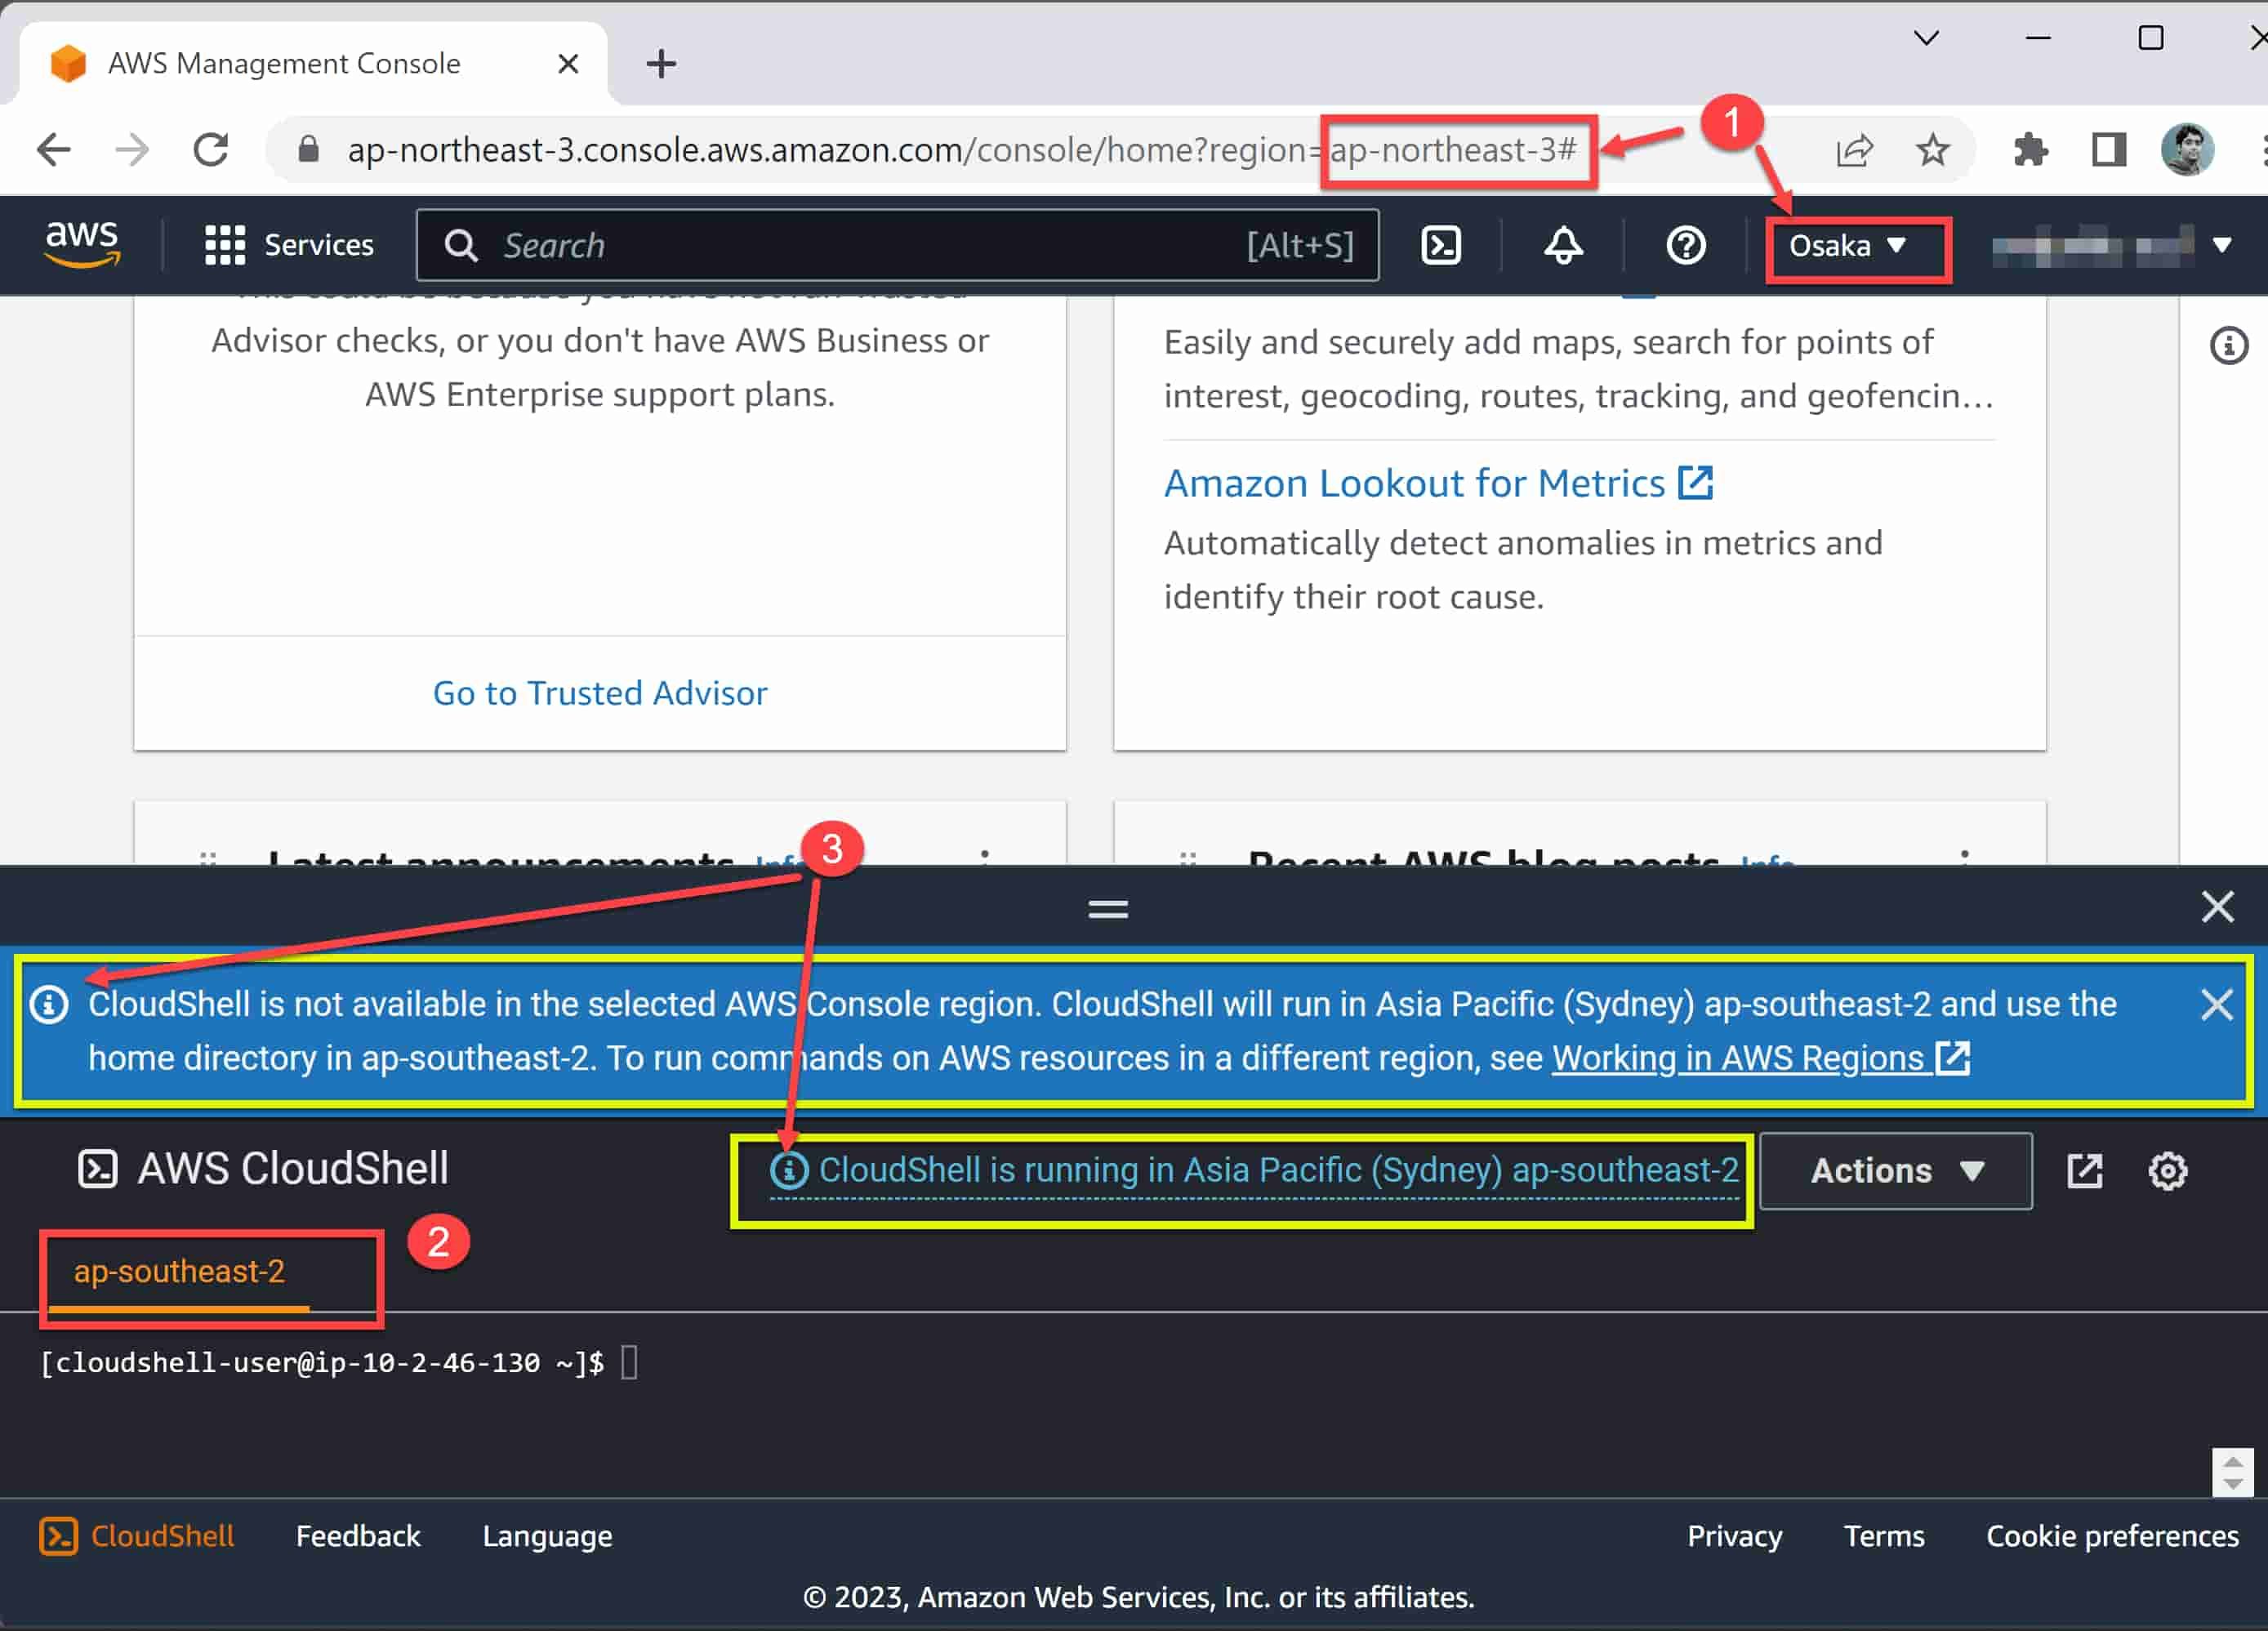This screenshot has width=2268, height=1631.
Task: Click into the AWS Search field
Action: (x=897, y=245)
